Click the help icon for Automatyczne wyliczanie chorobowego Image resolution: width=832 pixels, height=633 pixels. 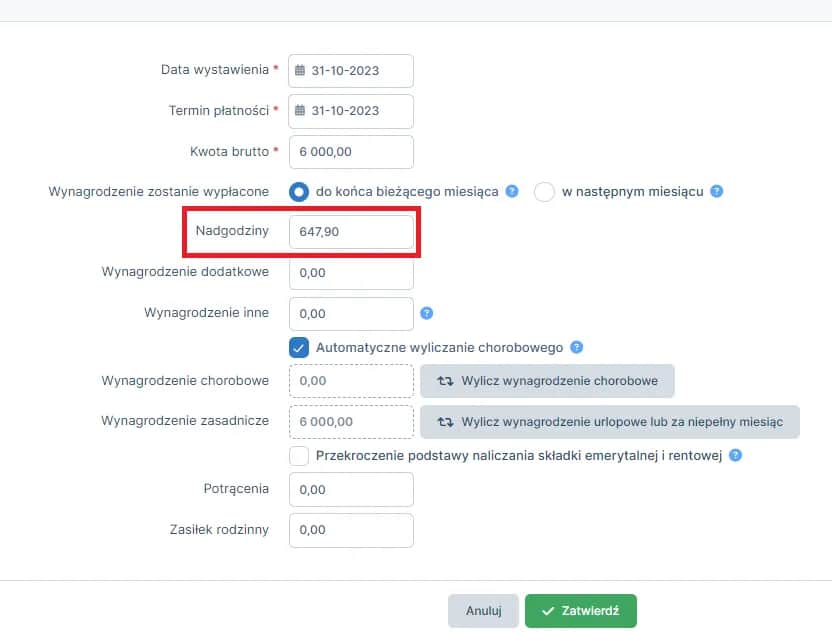[576, 348]
